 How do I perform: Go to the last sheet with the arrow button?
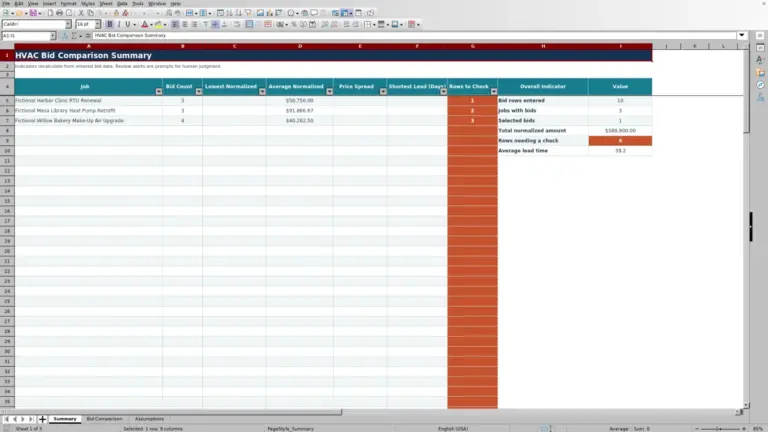point(31,419)
